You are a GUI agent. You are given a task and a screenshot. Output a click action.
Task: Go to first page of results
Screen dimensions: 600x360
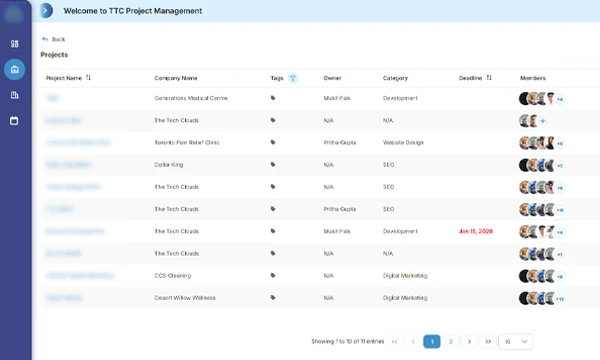[395, 342]
